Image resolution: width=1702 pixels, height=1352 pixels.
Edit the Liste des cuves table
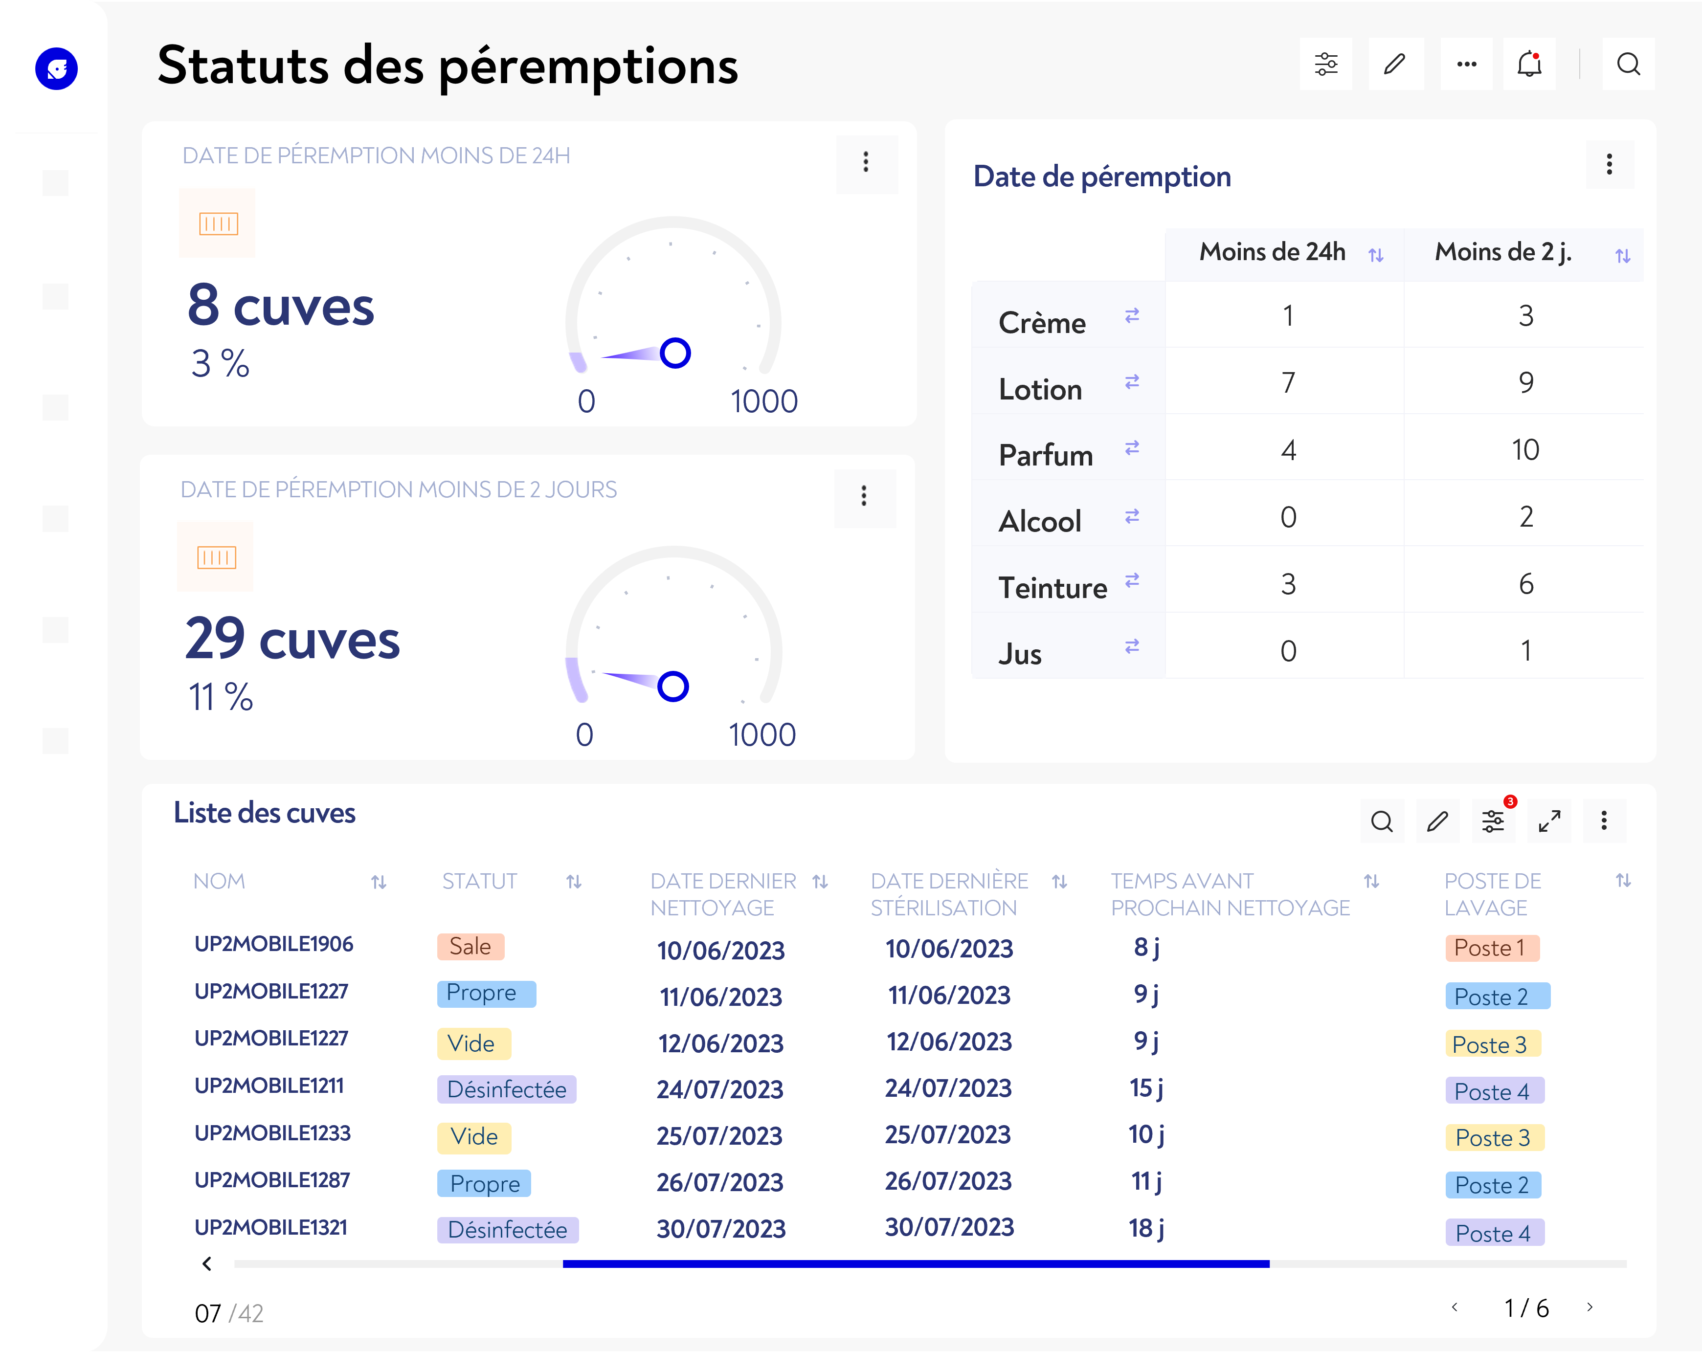click(x=1437, y=822)
